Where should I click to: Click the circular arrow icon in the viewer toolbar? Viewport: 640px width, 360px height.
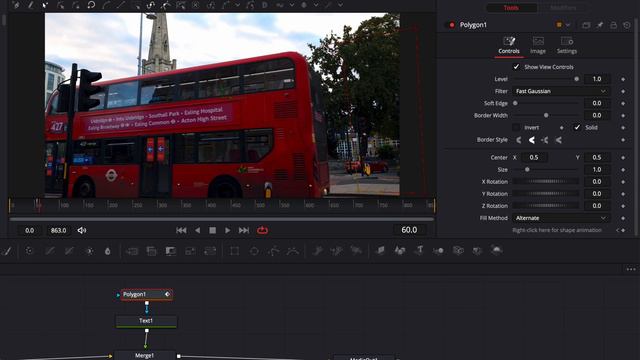click(91, 5)
